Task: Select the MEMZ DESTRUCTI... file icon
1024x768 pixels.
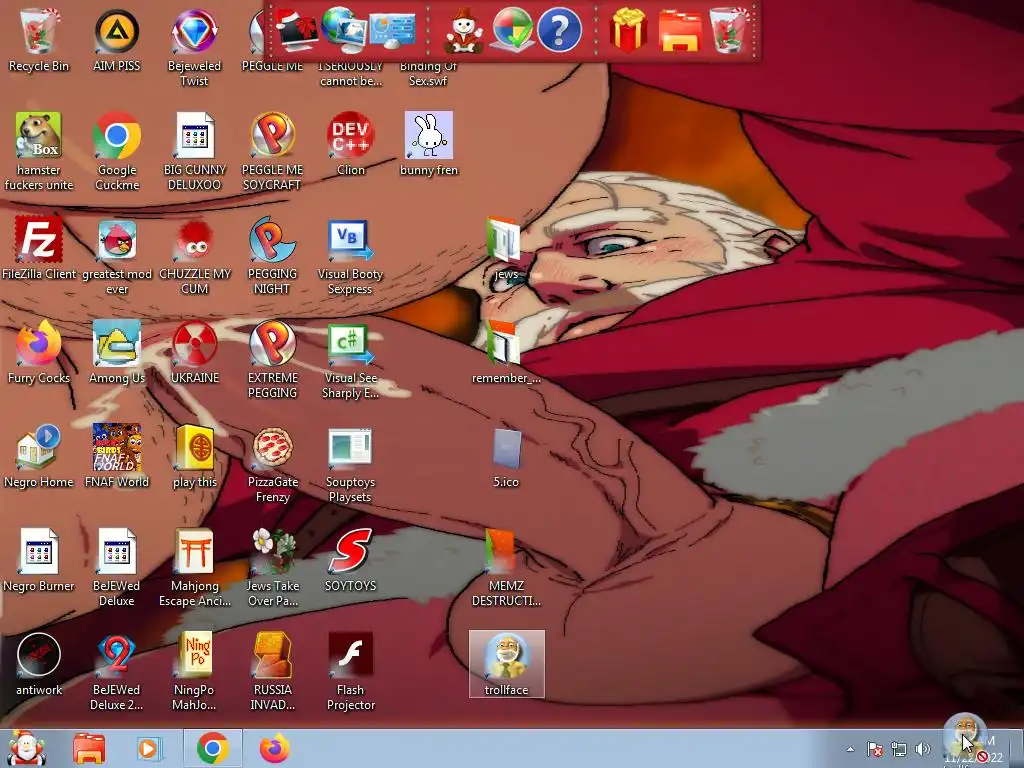Action: pyautogui.click(x=506, y=568)
